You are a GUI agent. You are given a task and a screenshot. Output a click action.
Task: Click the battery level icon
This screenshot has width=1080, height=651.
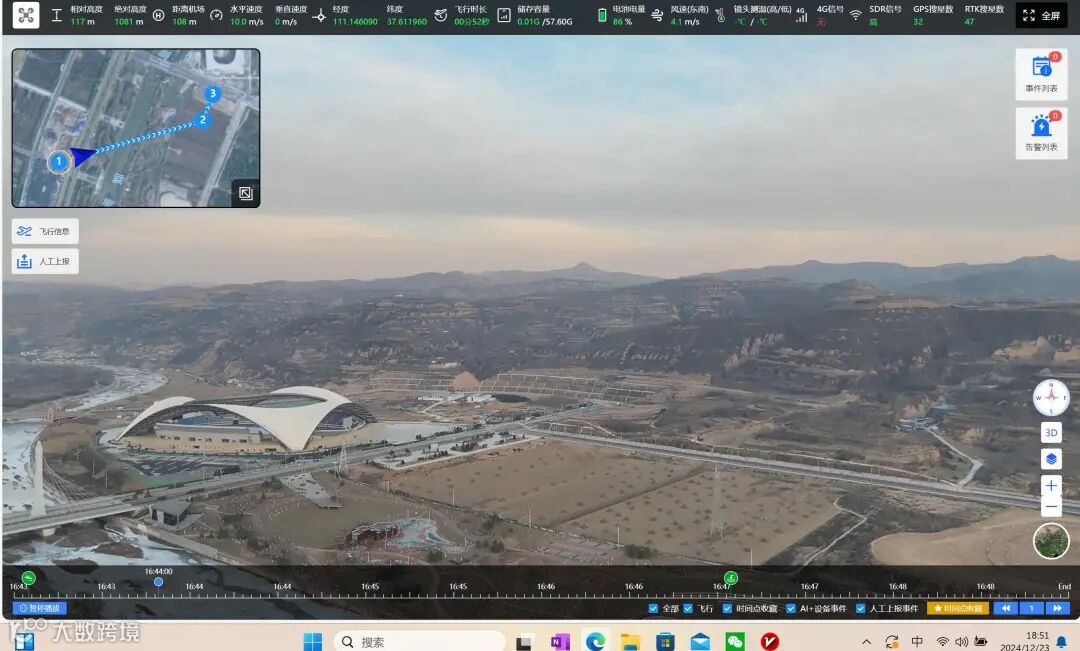pyautogui.click(x=601, y=15)
